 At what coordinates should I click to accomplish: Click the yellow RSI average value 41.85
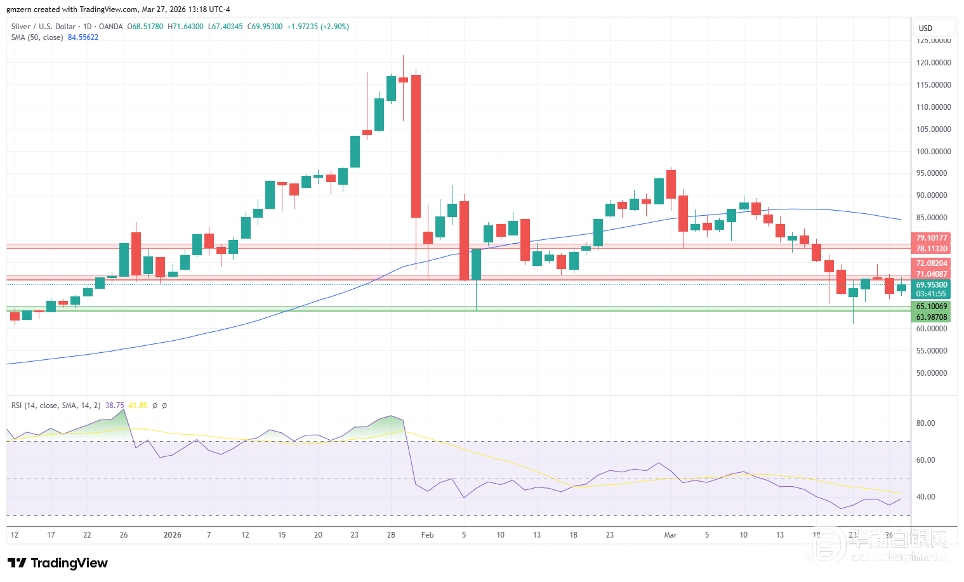136,405
